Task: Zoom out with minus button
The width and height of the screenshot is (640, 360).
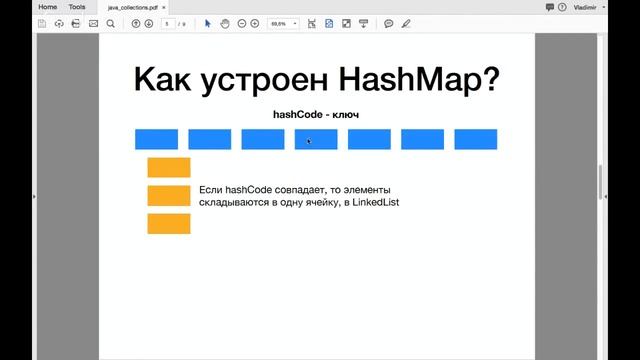Action: coord(242,24)
